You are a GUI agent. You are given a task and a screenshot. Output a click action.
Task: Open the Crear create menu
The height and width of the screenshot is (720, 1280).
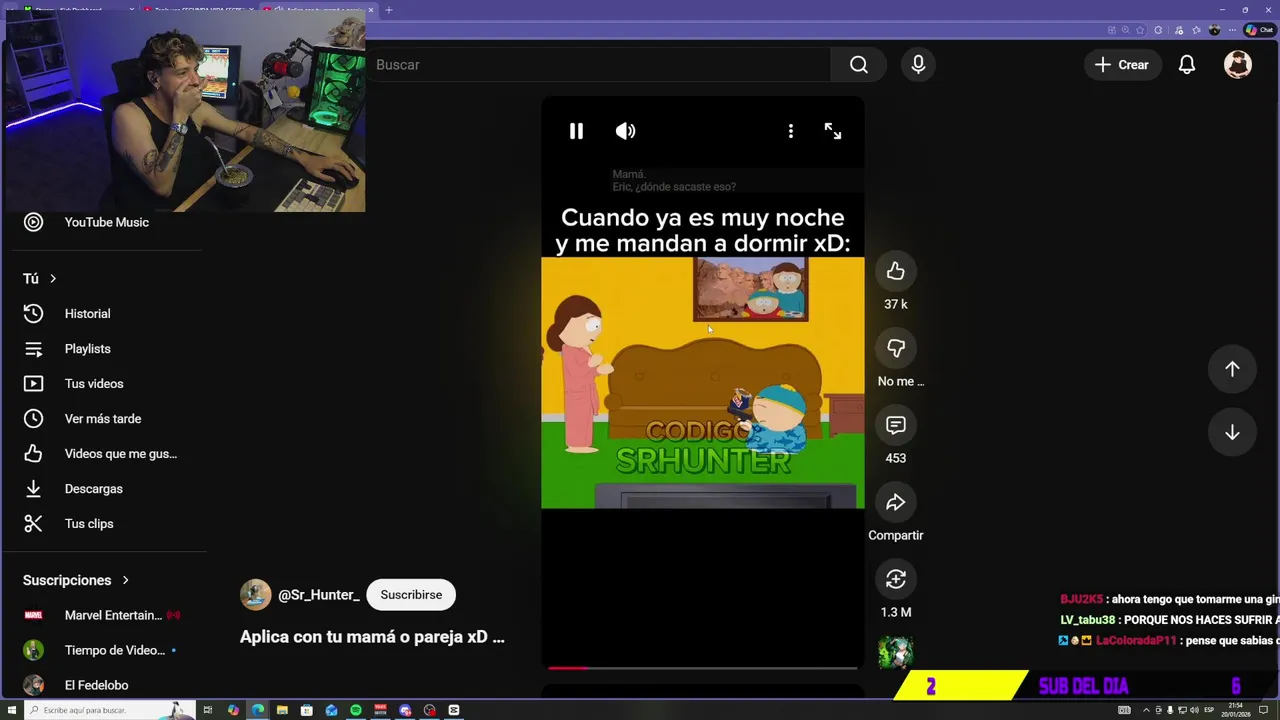click(x=1122, y=65)
